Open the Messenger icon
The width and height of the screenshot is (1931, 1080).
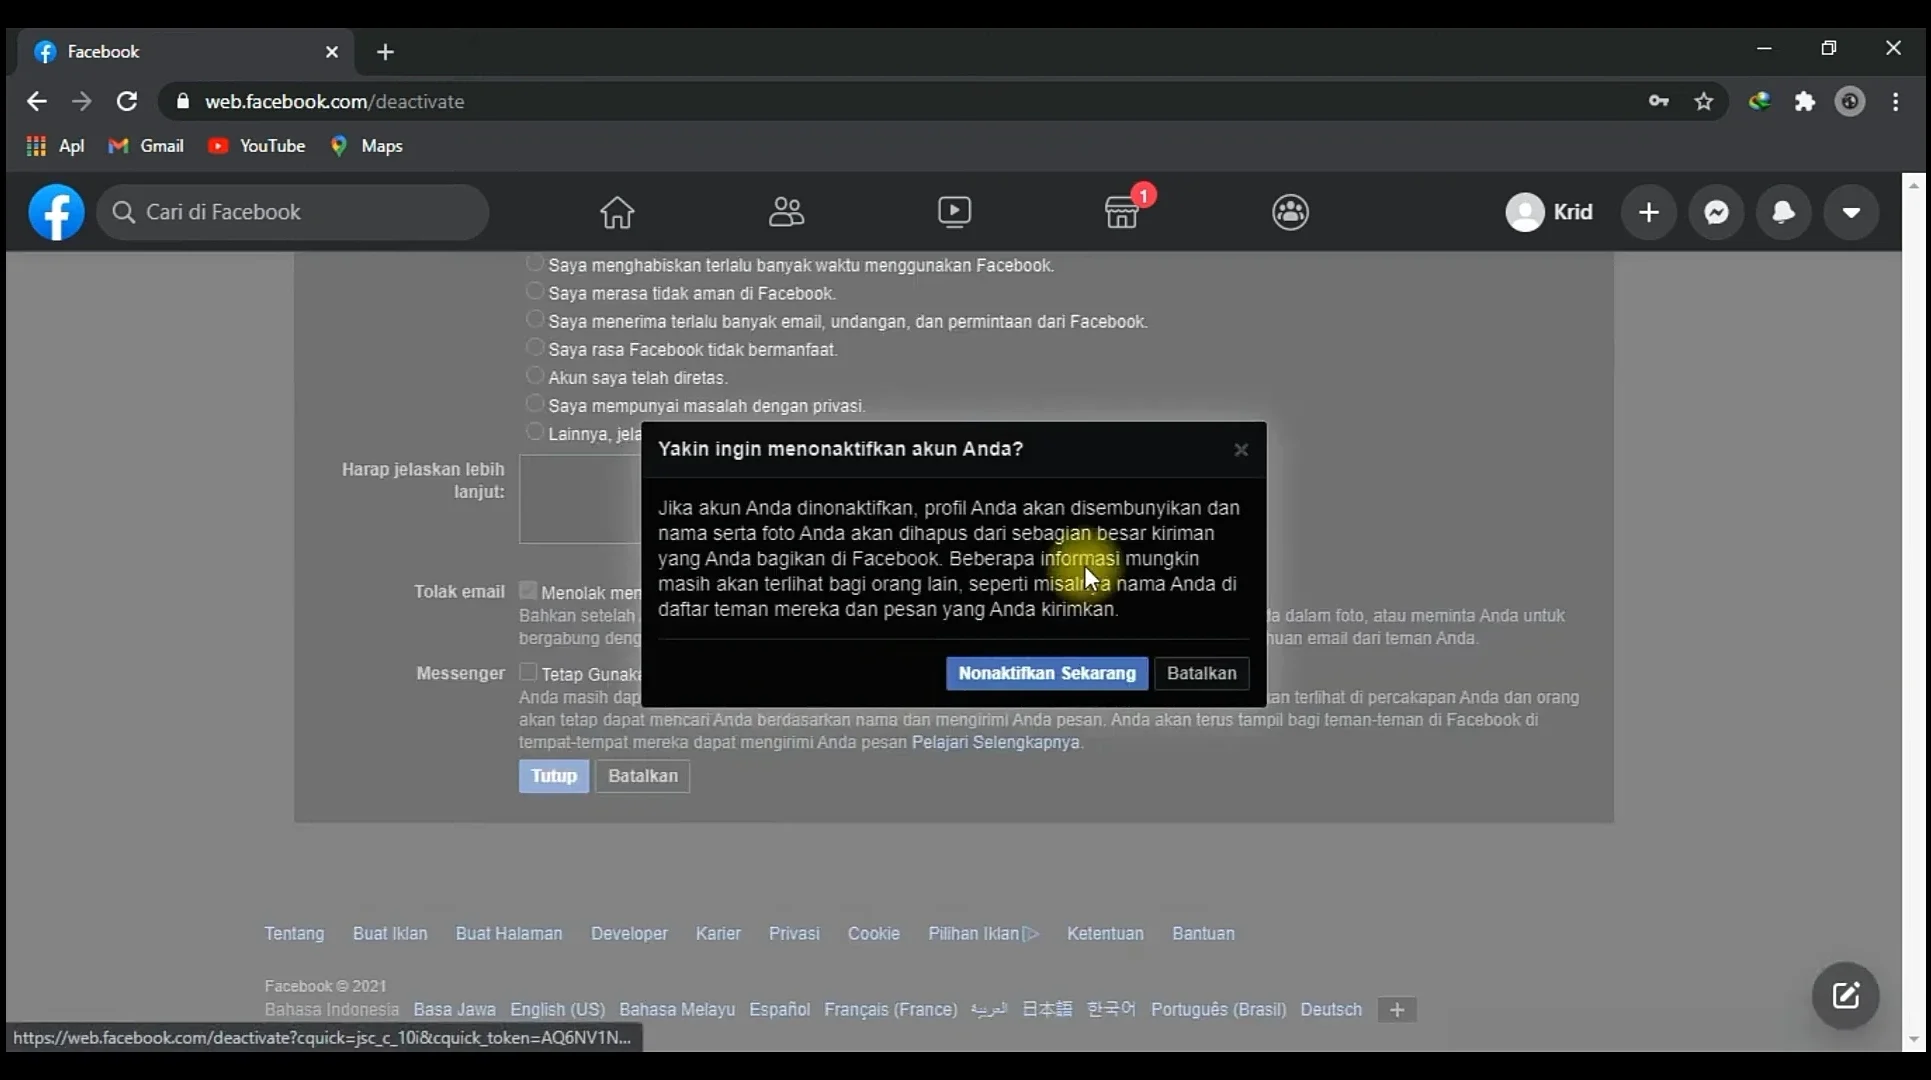coord(1716,212)
